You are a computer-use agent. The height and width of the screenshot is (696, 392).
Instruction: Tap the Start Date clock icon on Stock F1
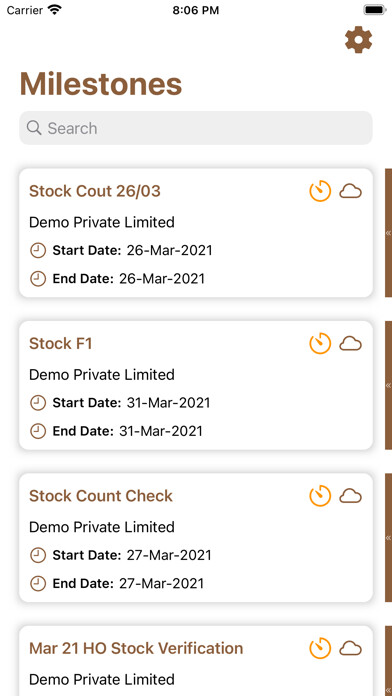point(38,403)
